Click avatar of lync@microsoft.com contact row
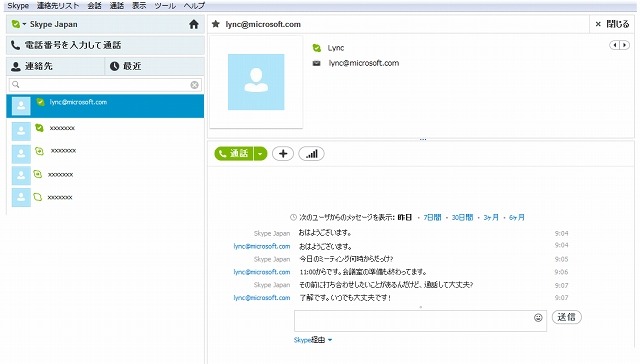Image resolution: width=640 pixels, height=364 pixels. 21,106
